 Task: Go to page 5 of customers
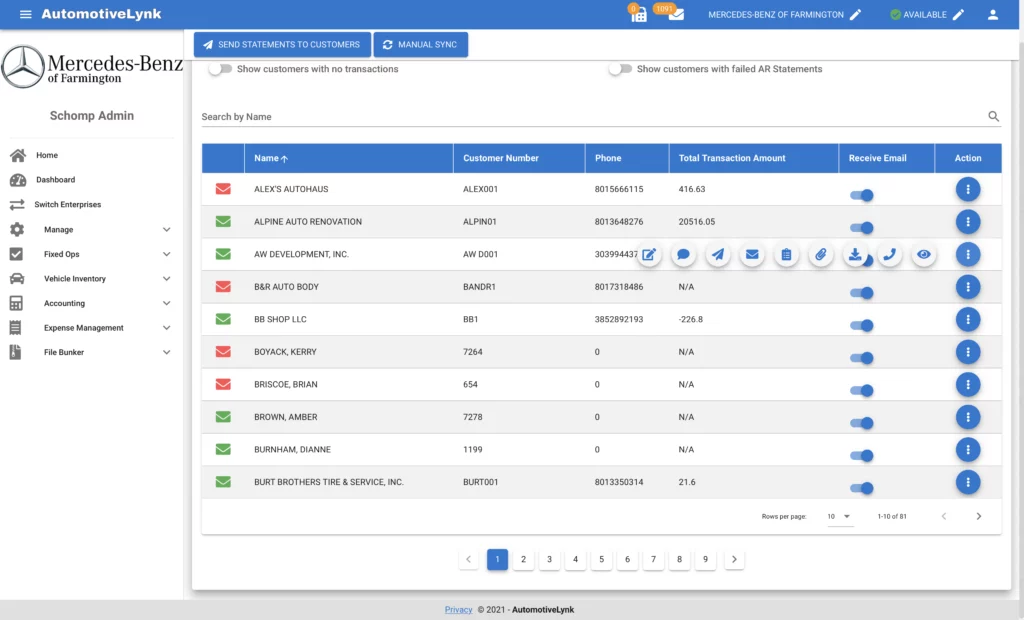point(601,559)
